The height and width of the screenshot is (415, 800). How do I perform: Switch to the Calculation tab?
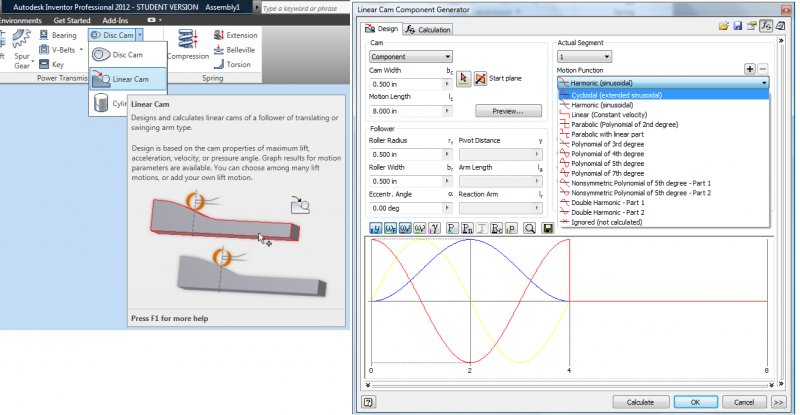pyautogui.click(x=428, y=30)
